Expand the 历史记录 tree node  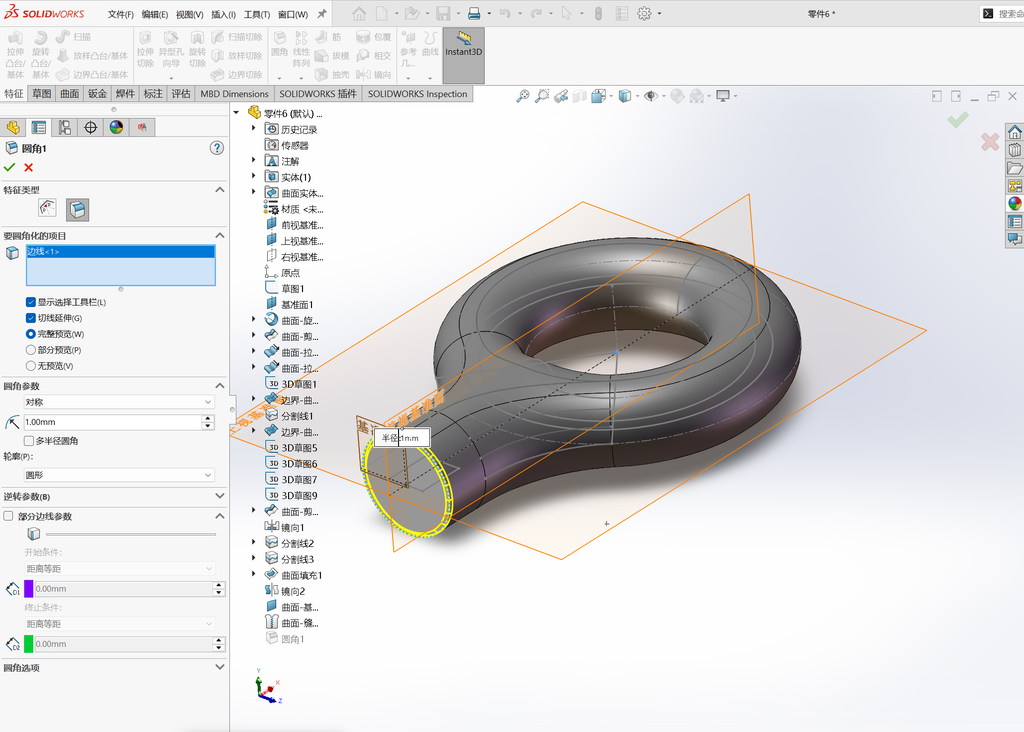pyautogui.click(x=254, y=129)
